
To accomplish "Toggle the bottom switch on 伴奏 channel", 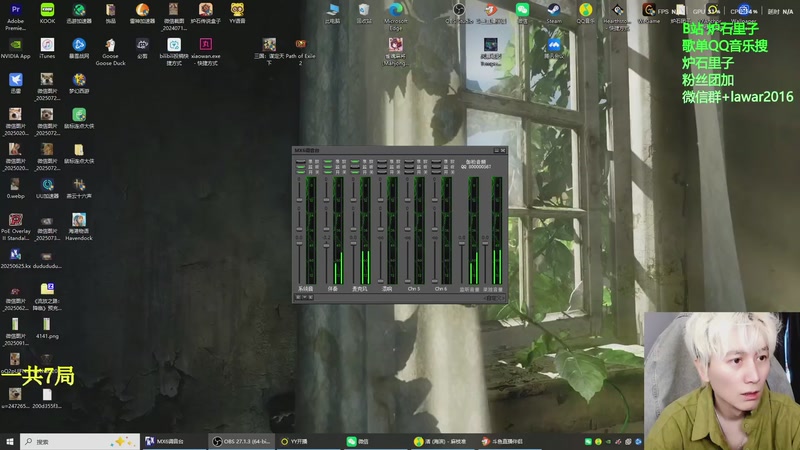I will coord(328,172).
